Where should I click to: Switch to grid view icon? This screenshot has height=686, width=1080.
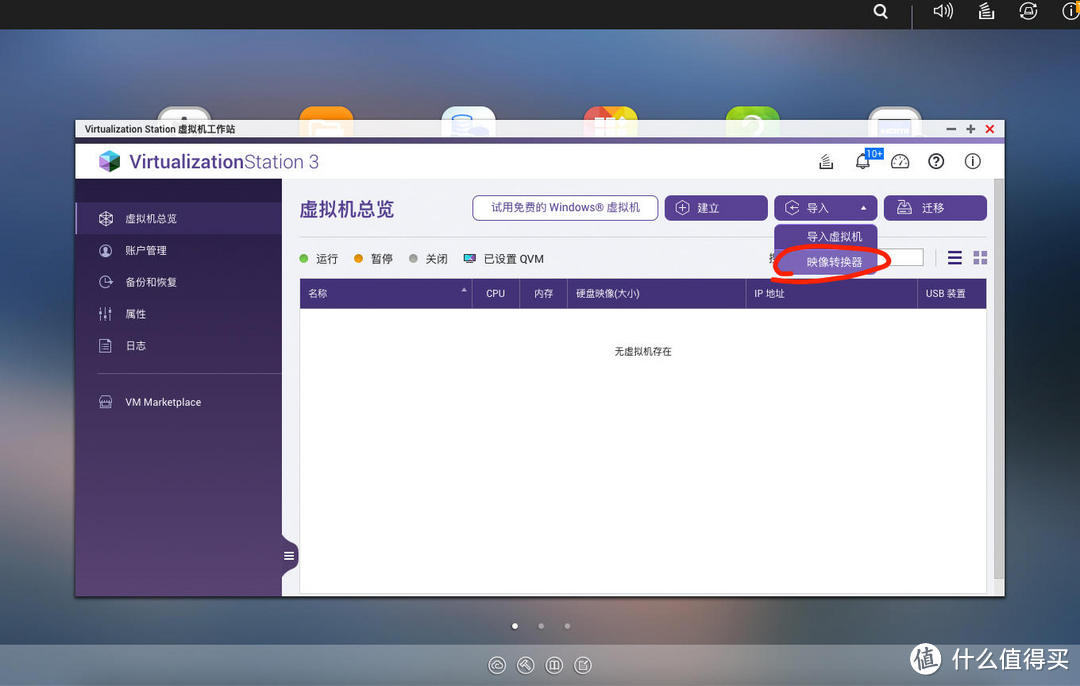tap(980, 258)
